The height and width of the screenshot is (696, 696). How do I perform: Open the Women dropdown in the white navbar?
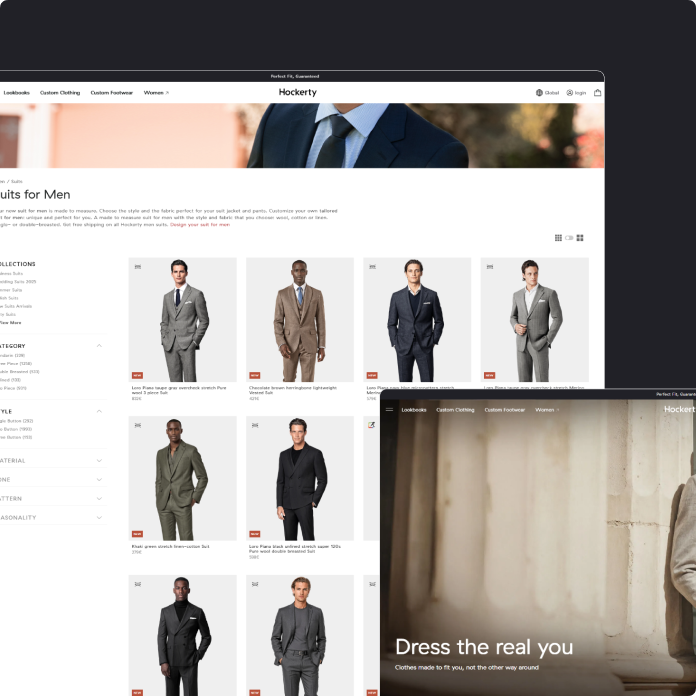[156, 93]
